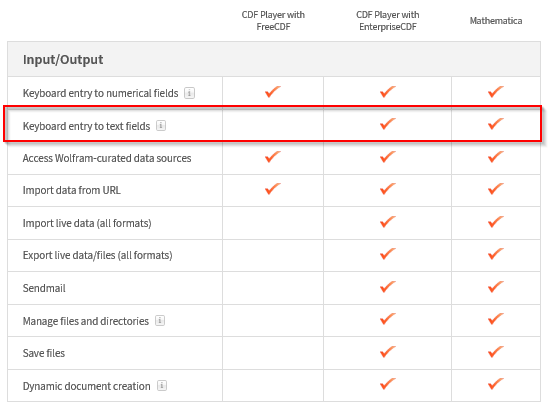Image resolution: width=548 pixels, height=407 pixels.
Task: Open info icon beside Keyboard entry to numerical fields
Action: (x=189, y=93)
